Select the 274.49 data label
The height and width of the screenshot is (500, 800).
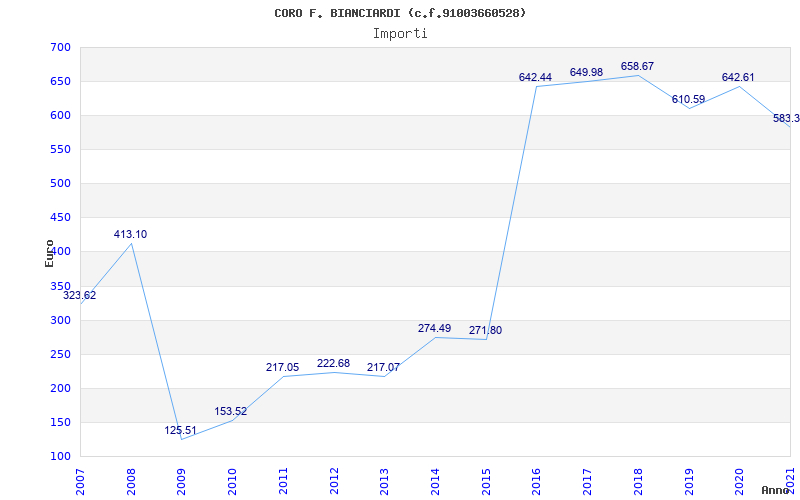pyautogui.click(x=435, y=329)
